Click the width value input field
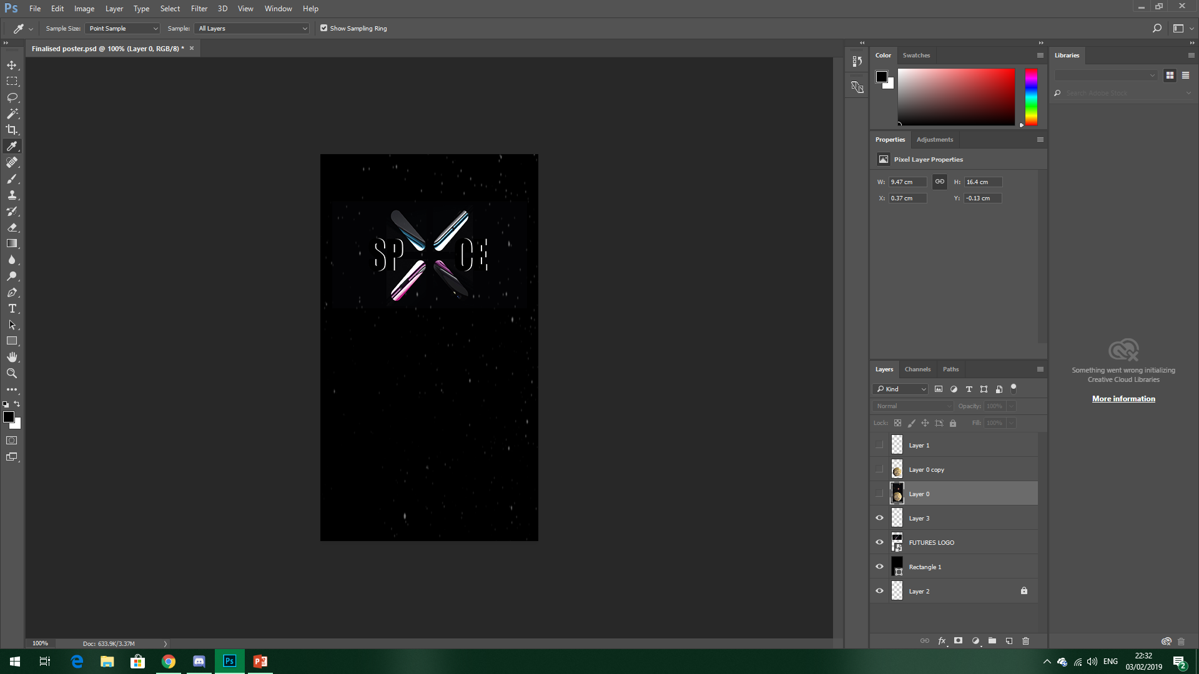This screenshot has height=674, width=1199. click(906, 182)
